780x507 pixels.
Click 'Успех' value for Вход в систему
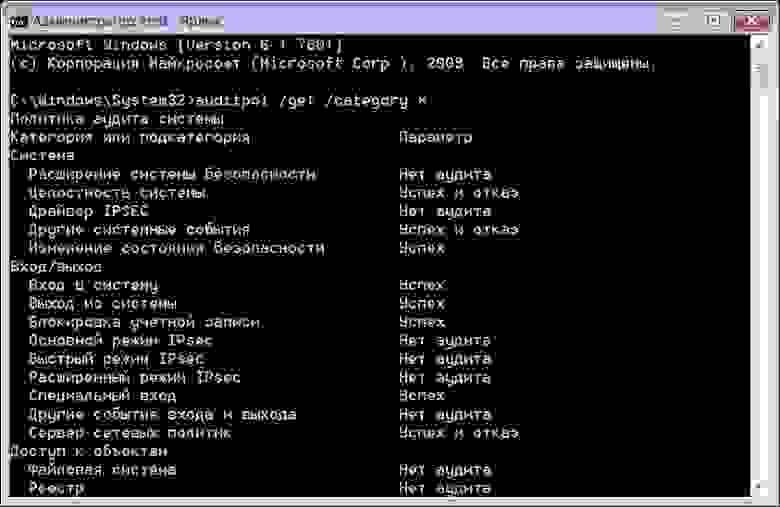(422, 286)
